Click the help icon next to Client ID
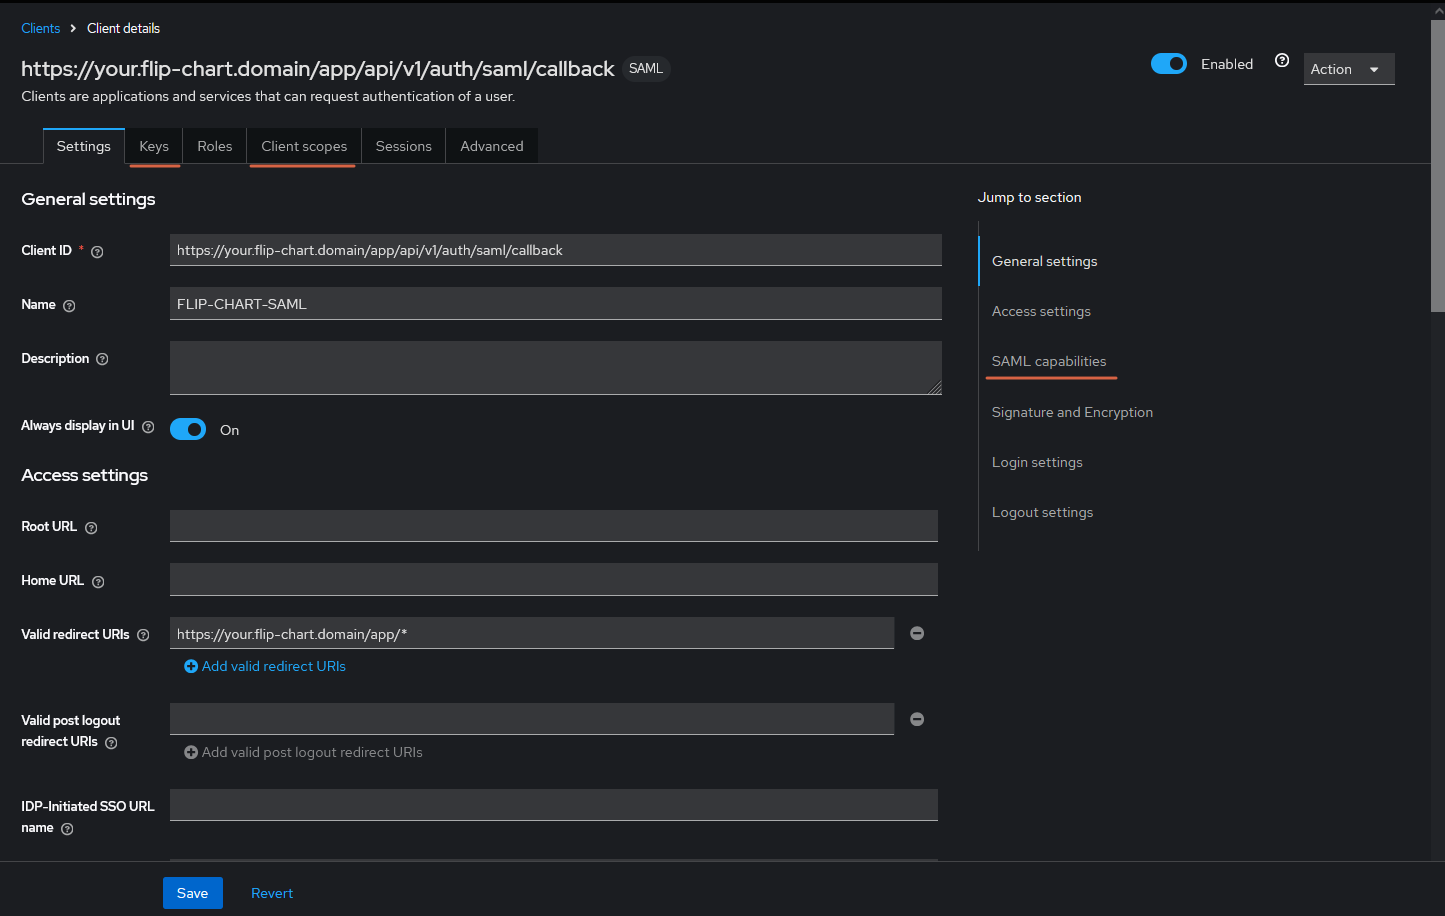 (x=97, y=252)
